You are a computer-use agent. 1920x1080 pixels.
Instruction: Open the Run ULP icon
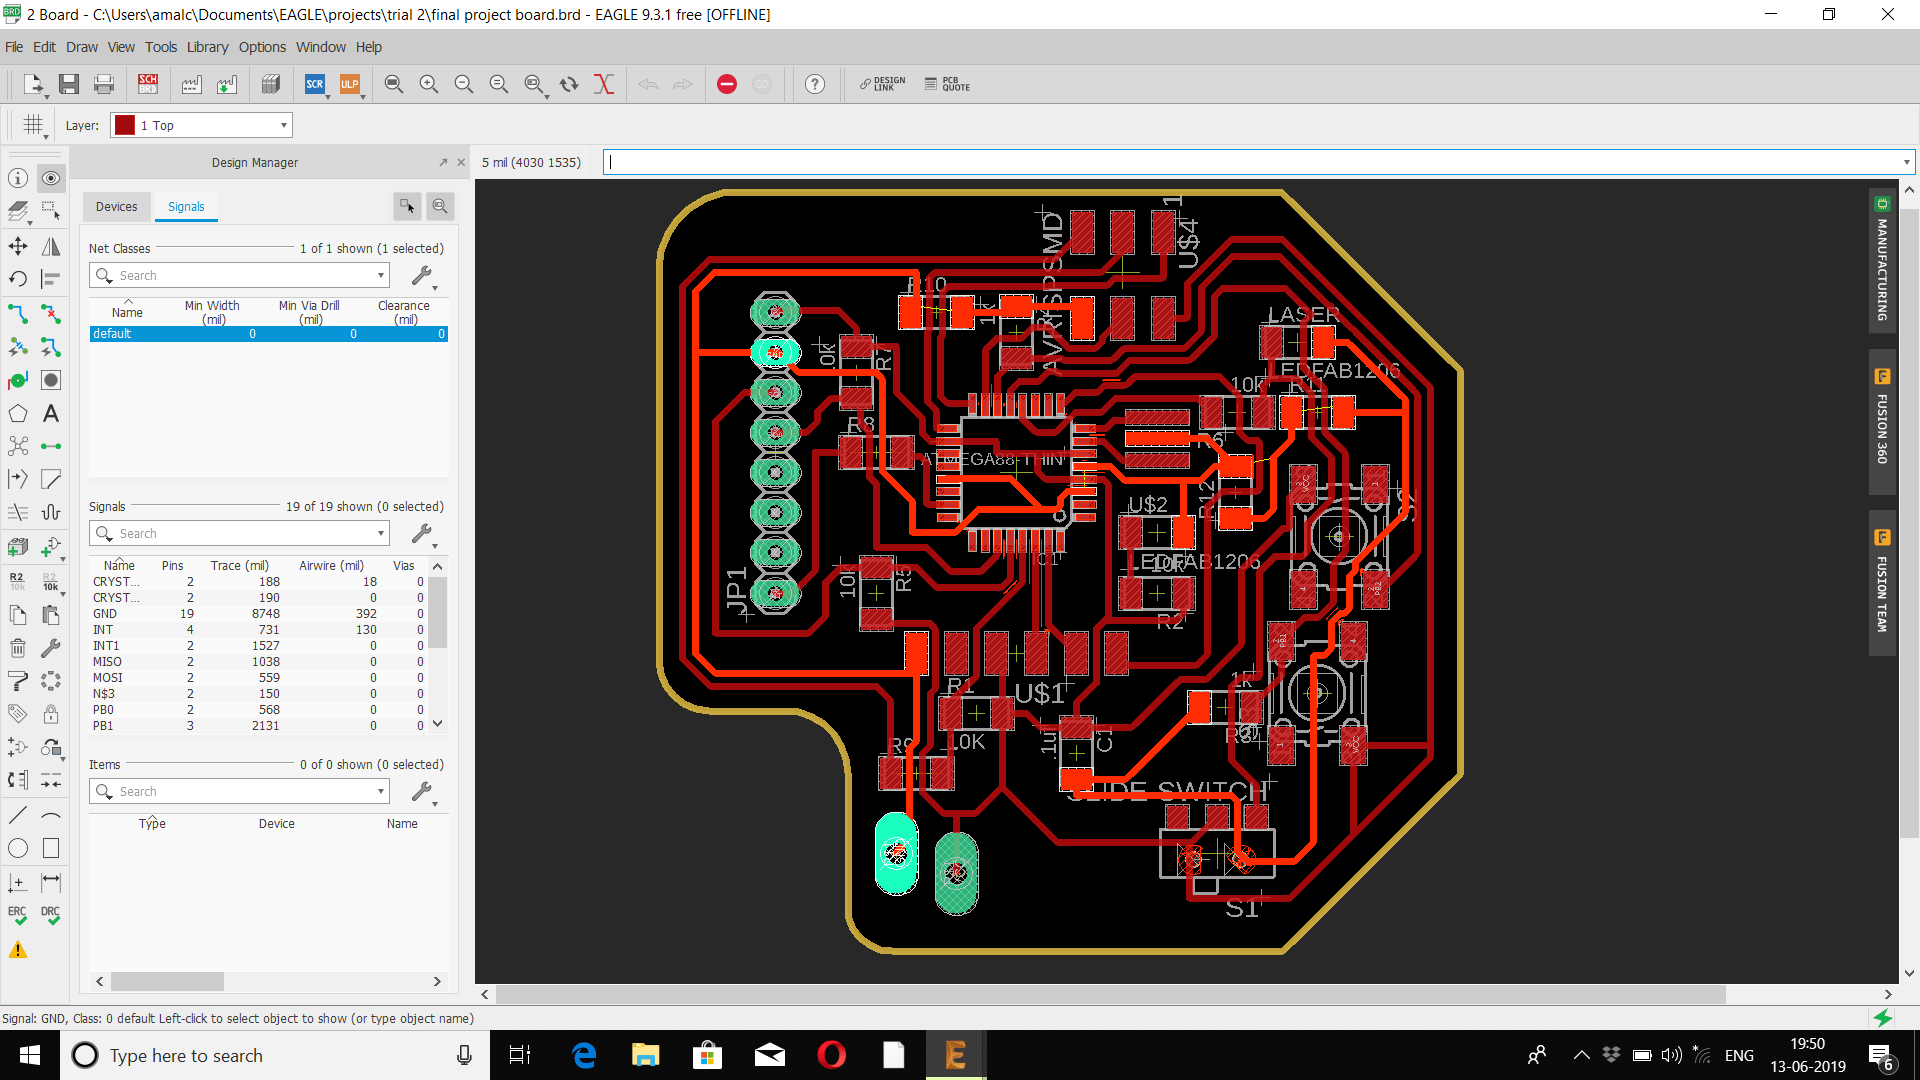(349, 84)
